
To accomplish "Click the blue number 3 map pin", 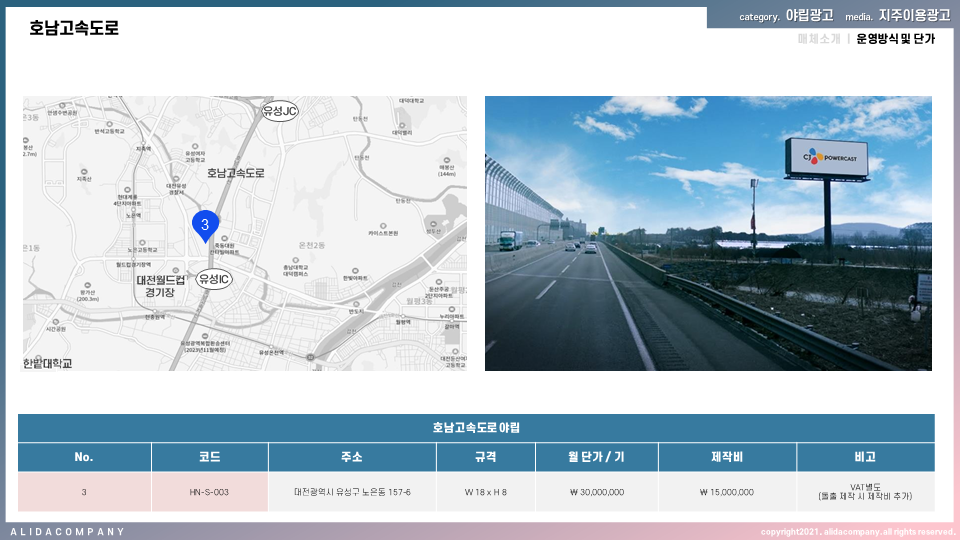I will [x=205, y=225].
